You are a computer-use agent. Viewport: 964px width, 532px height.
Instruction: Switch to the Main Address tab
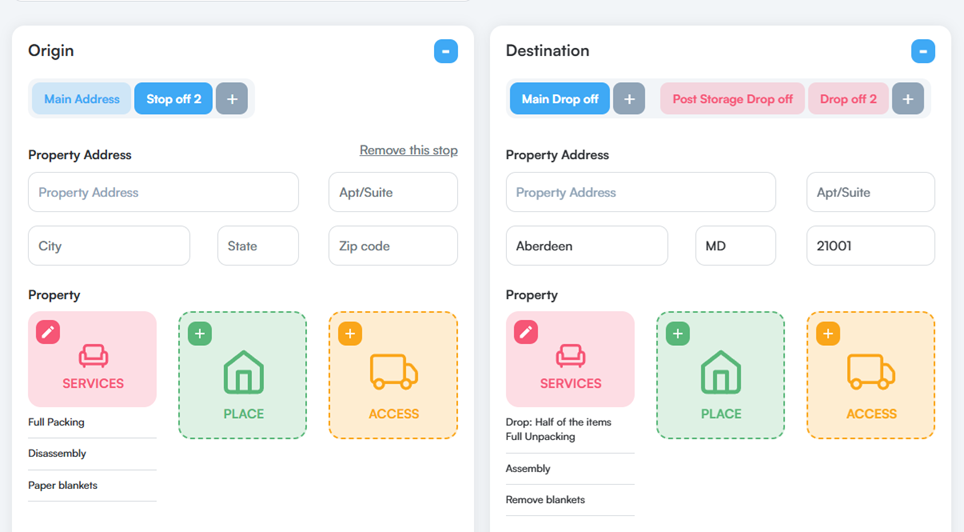(x=82, y=99)
